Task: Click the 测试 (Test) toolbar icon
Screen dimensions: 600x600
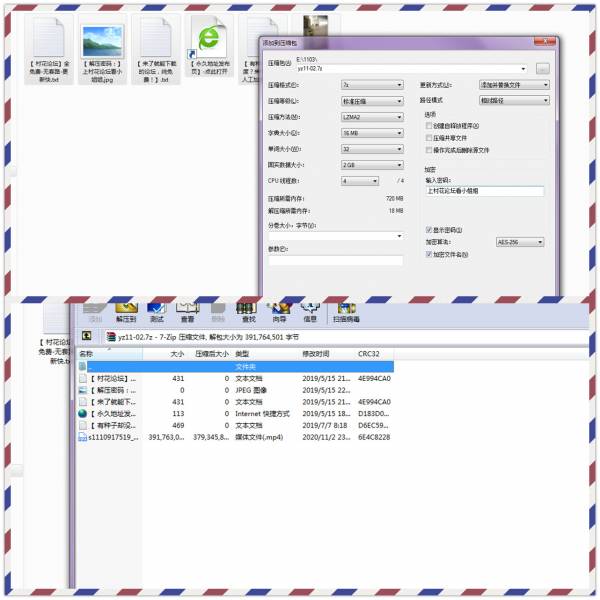Action: (x=157, y=311)
